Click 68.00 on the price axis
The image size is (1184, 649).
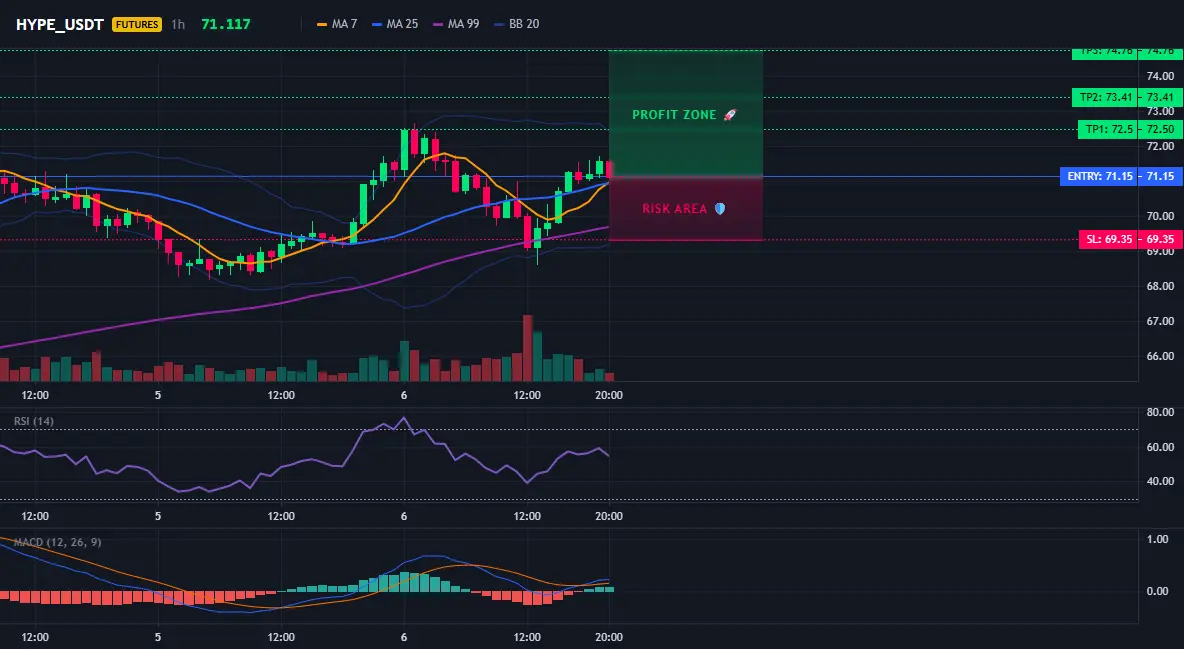tap(1161, 286)
